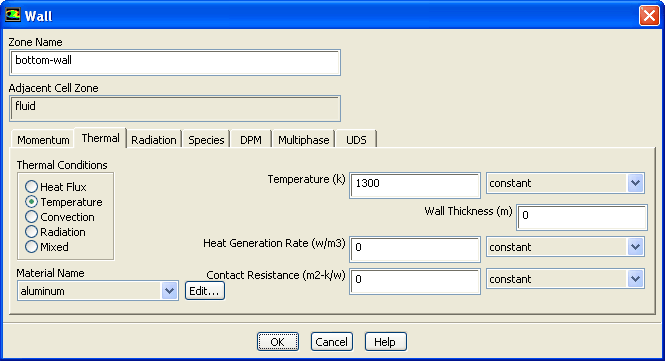Click the Cancel button
The width and height of the screenshot is (665, 361).
coord(332,342)
